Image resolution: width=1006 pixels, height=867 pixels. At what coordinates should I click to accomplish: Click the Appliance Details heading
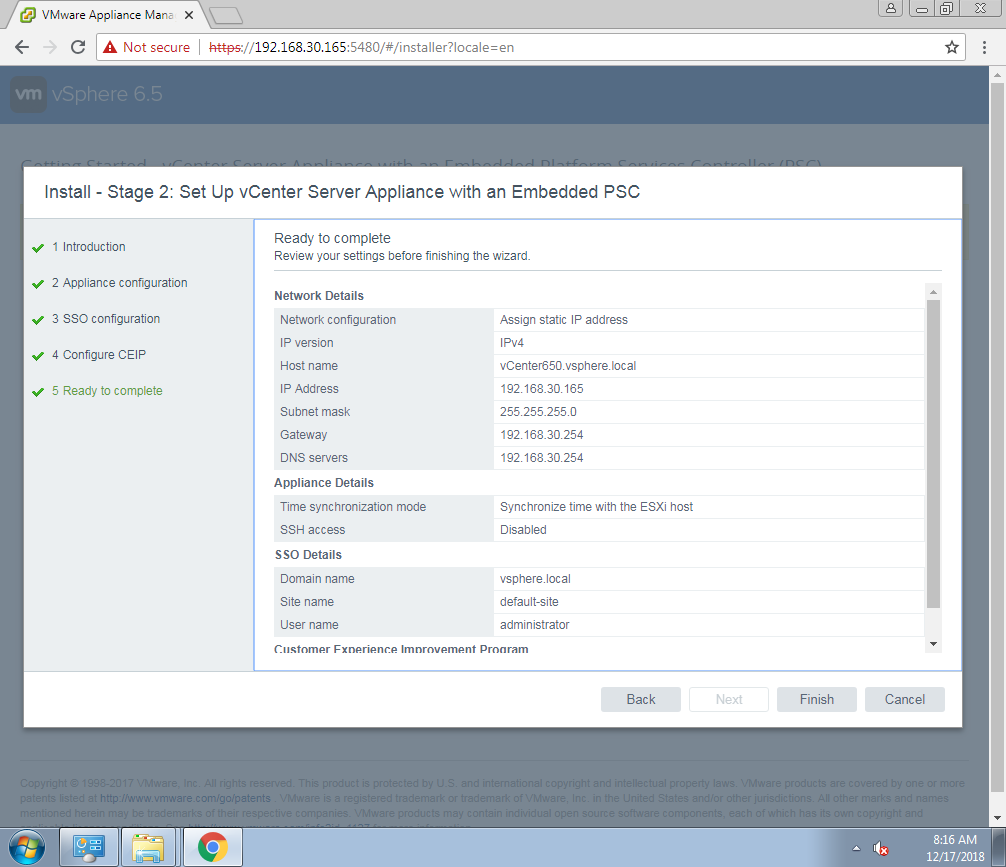pos(324,483)
